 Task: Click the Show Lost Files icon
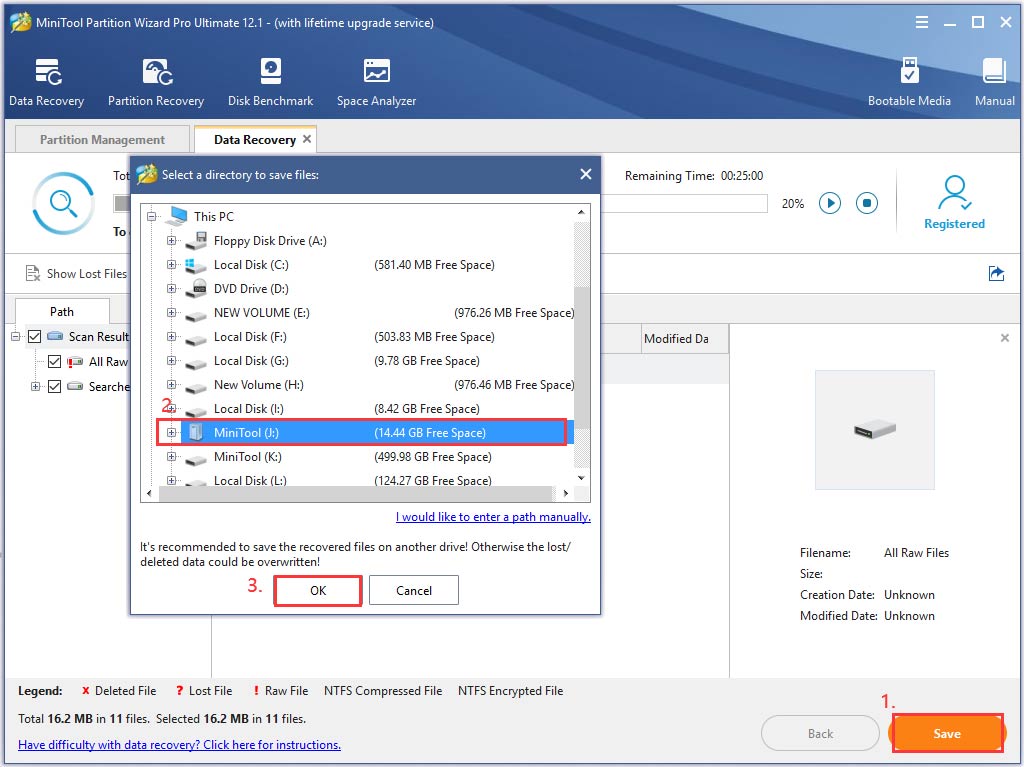click(33, 273)
